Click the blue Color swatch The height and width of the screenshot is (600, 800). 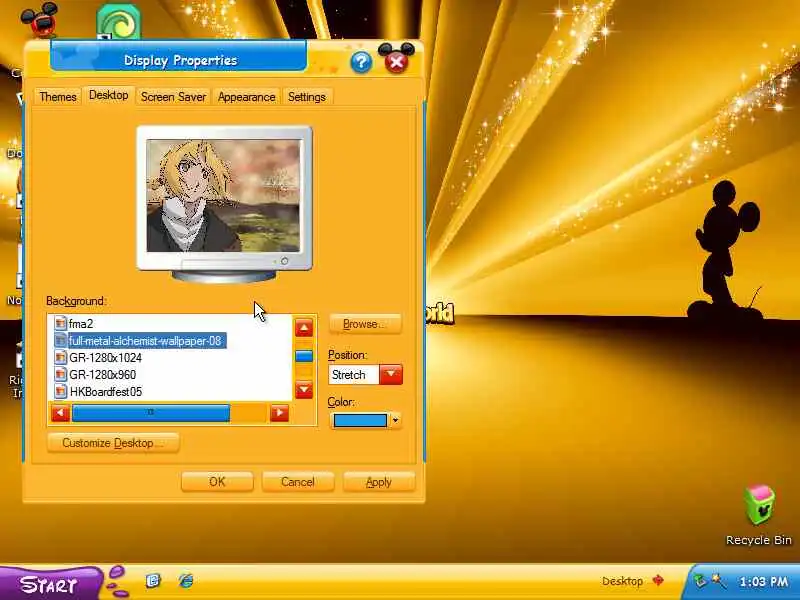(x=360, y=420)
